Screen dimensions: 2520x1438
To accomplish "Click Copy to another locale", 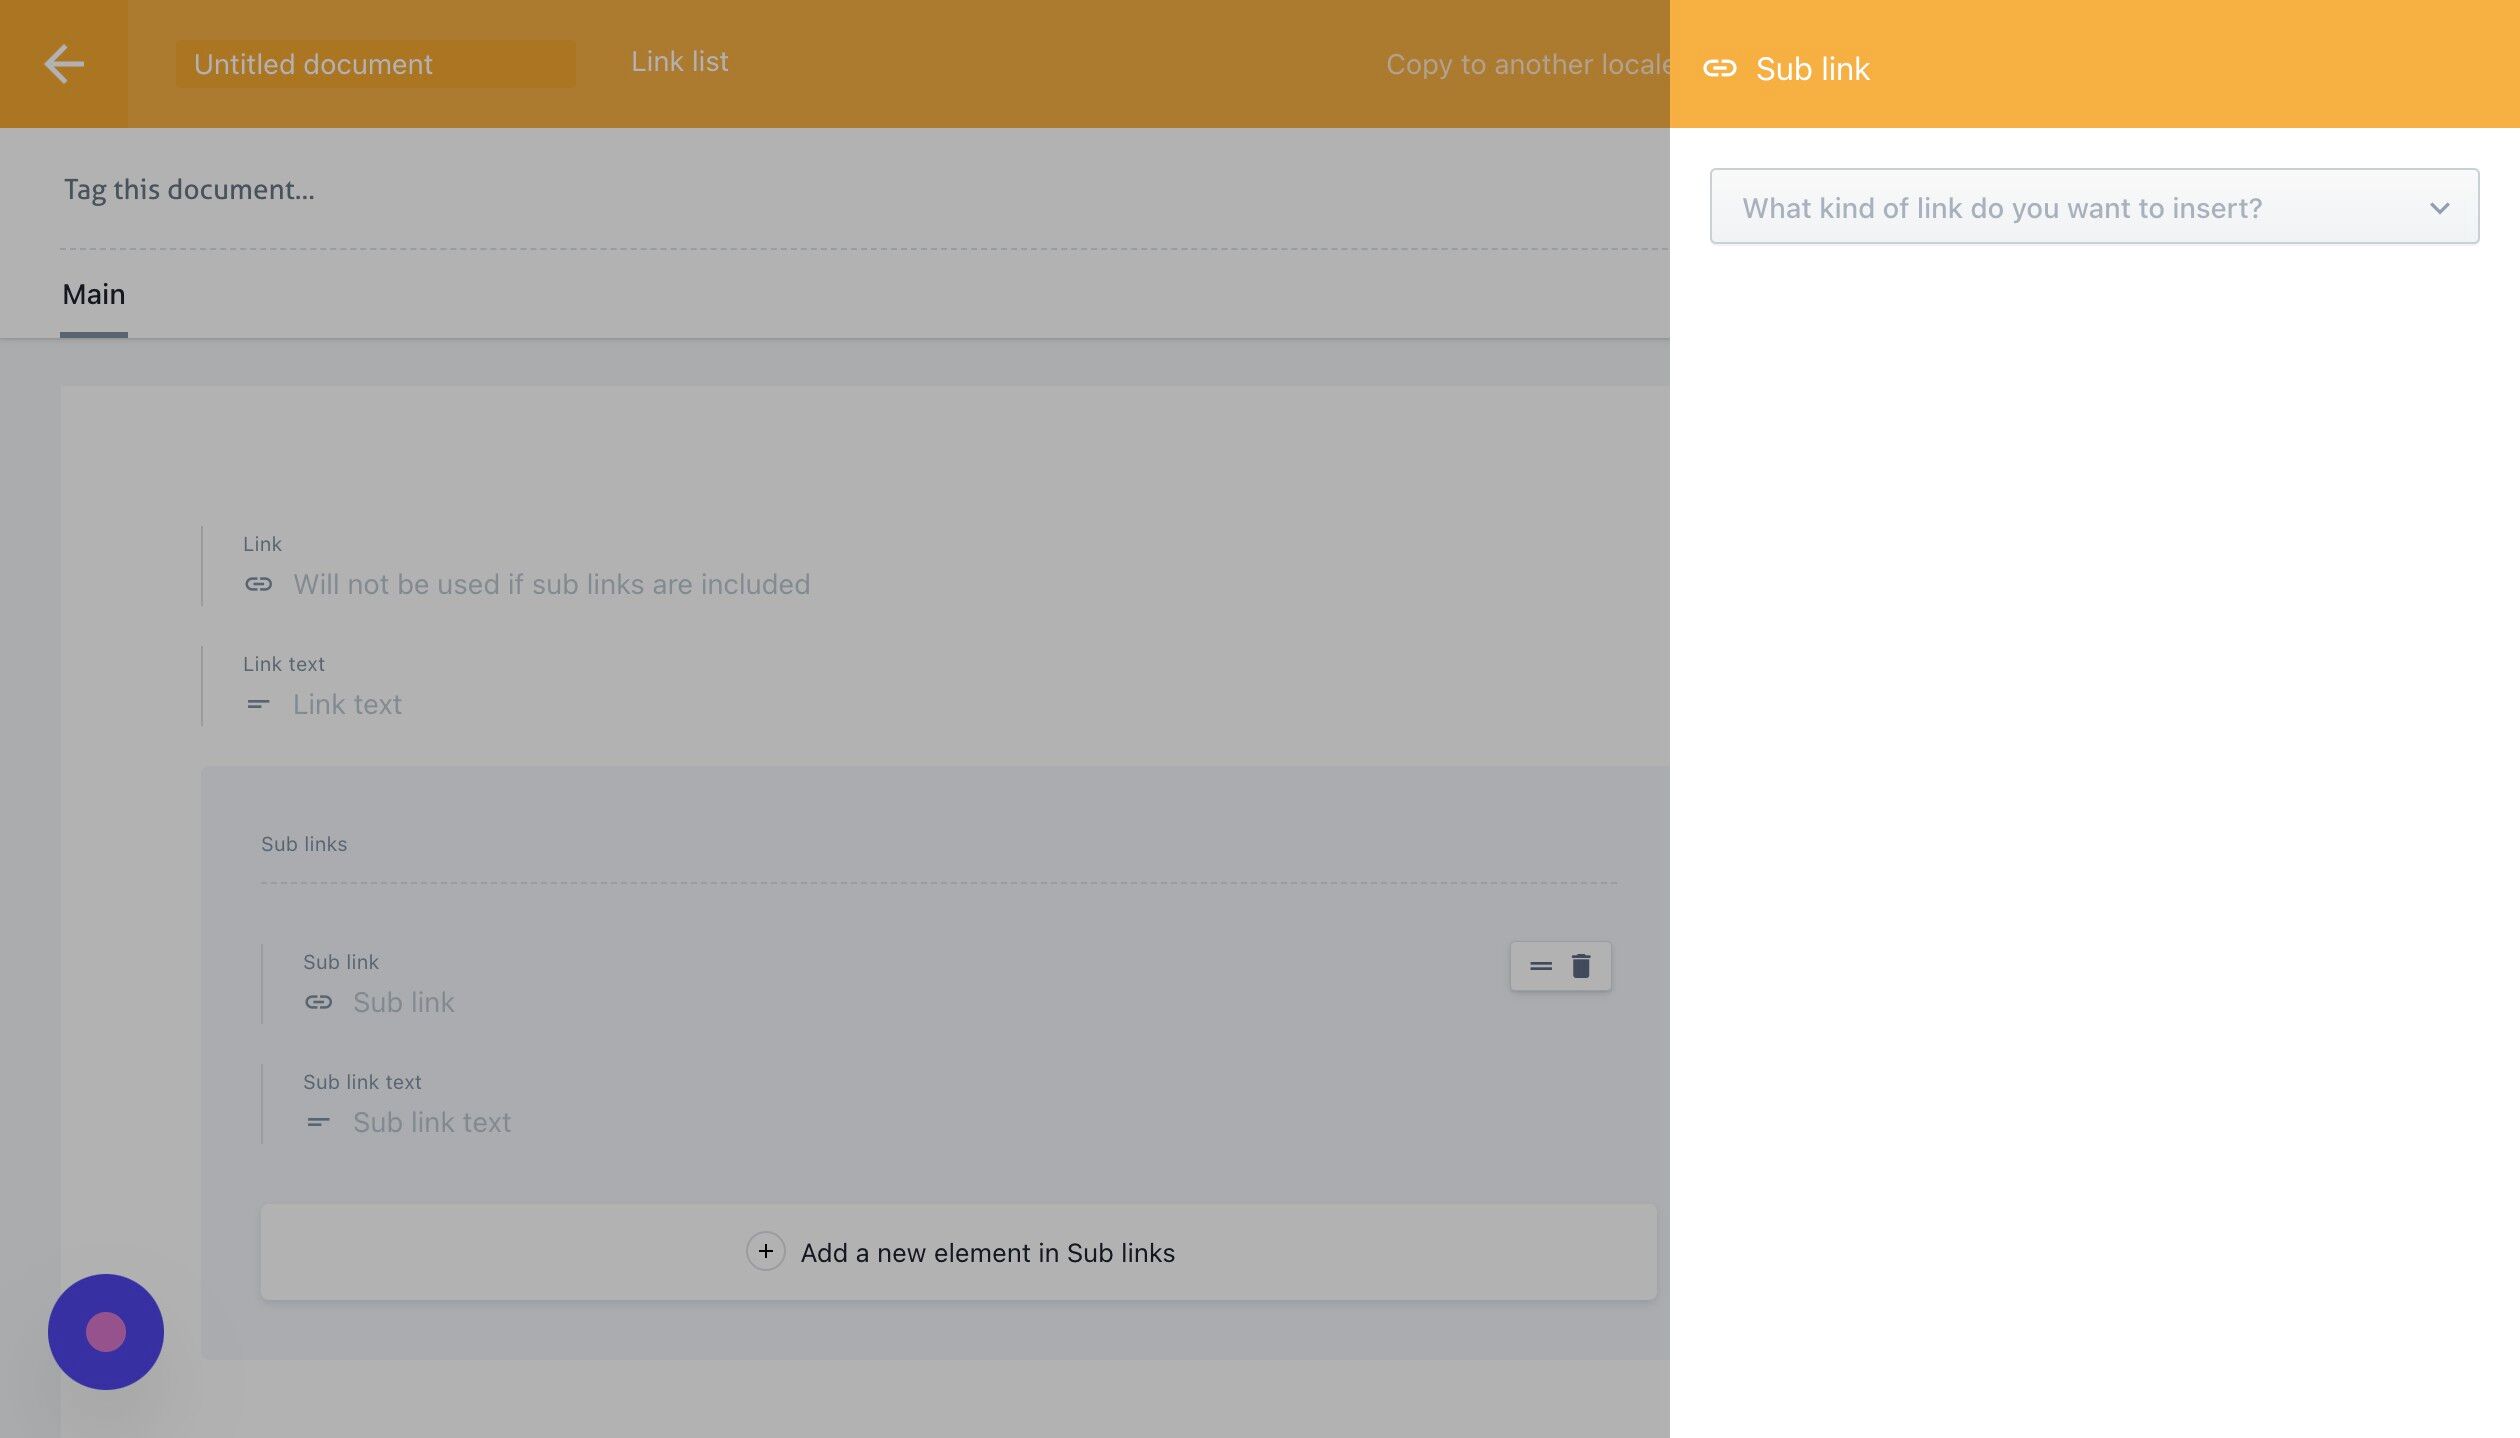I will [x=1526, y=65].
